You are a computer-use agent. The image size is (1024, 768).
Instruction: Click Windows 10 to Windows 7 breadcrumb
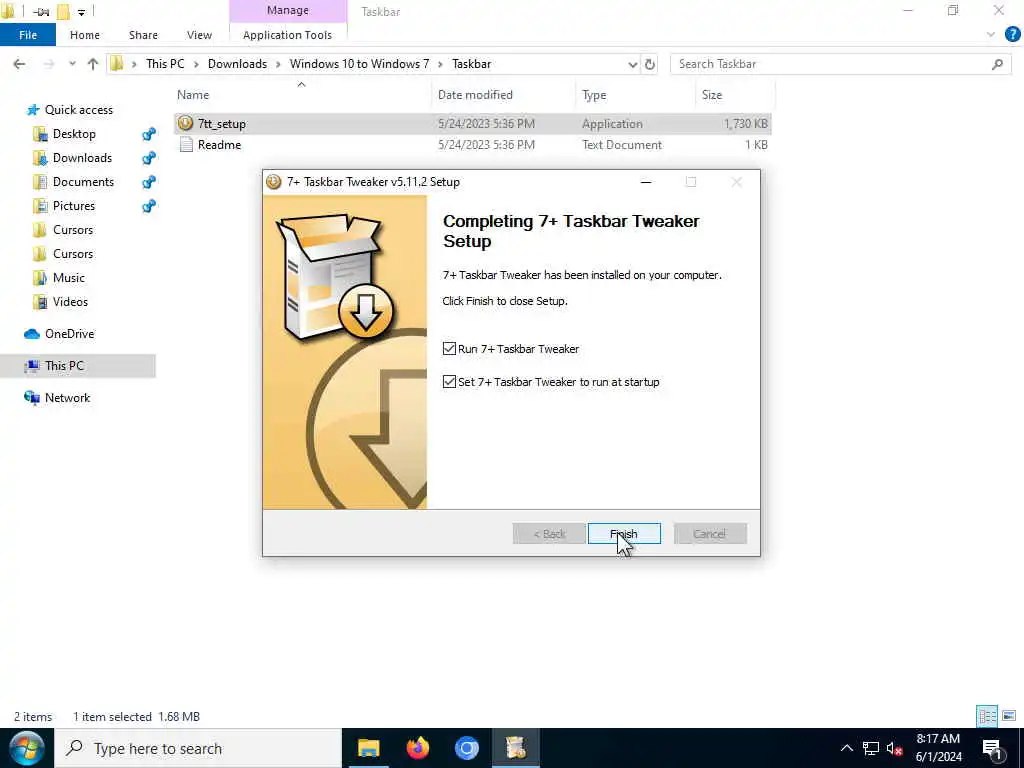pos(359,64)
